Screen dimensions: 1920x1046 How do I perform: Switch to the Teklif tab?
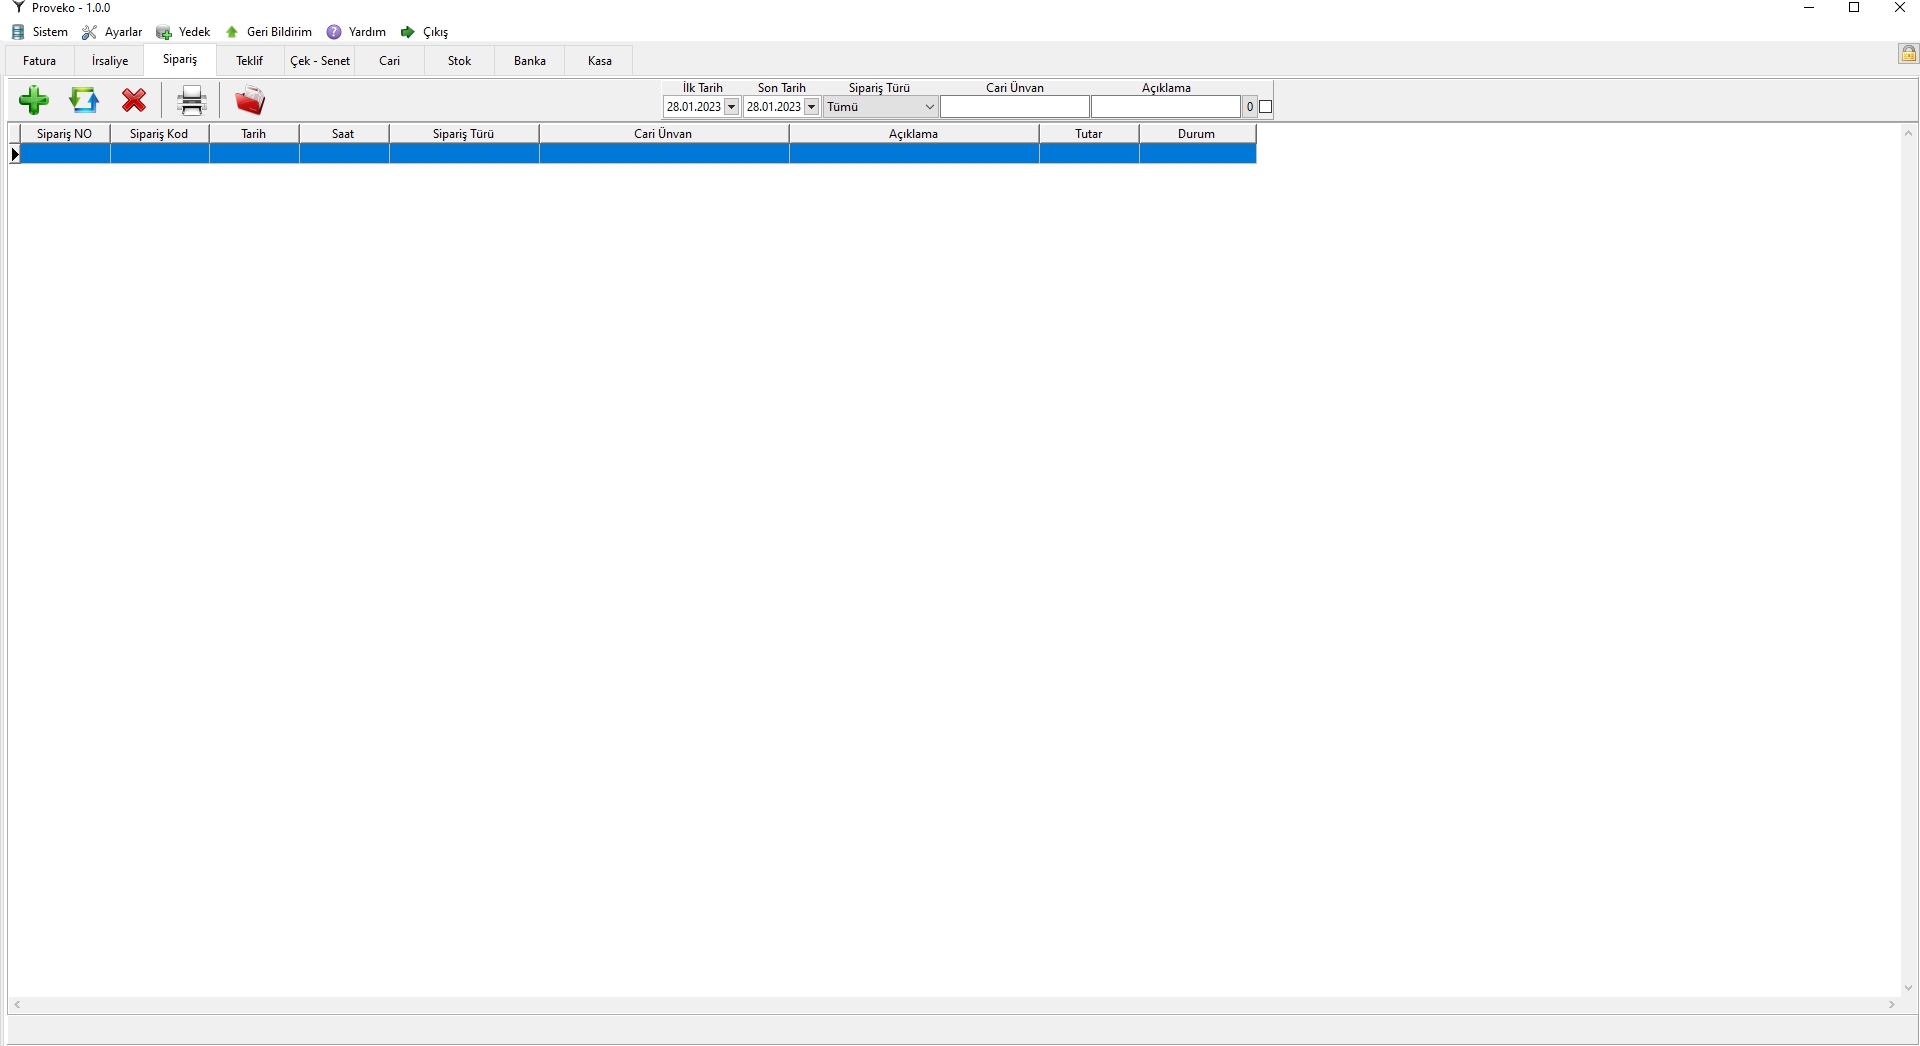click(250, 61)
